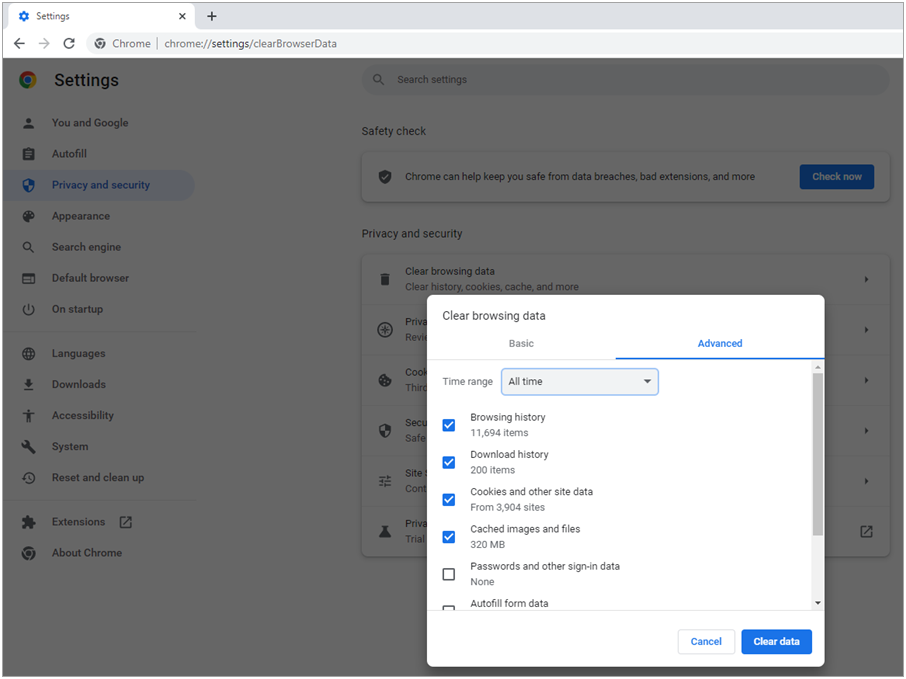The width and height of the screenshot is (906, 679).
Task: Click the Extensions puzzle piece icon
Action: pos(28,522)
